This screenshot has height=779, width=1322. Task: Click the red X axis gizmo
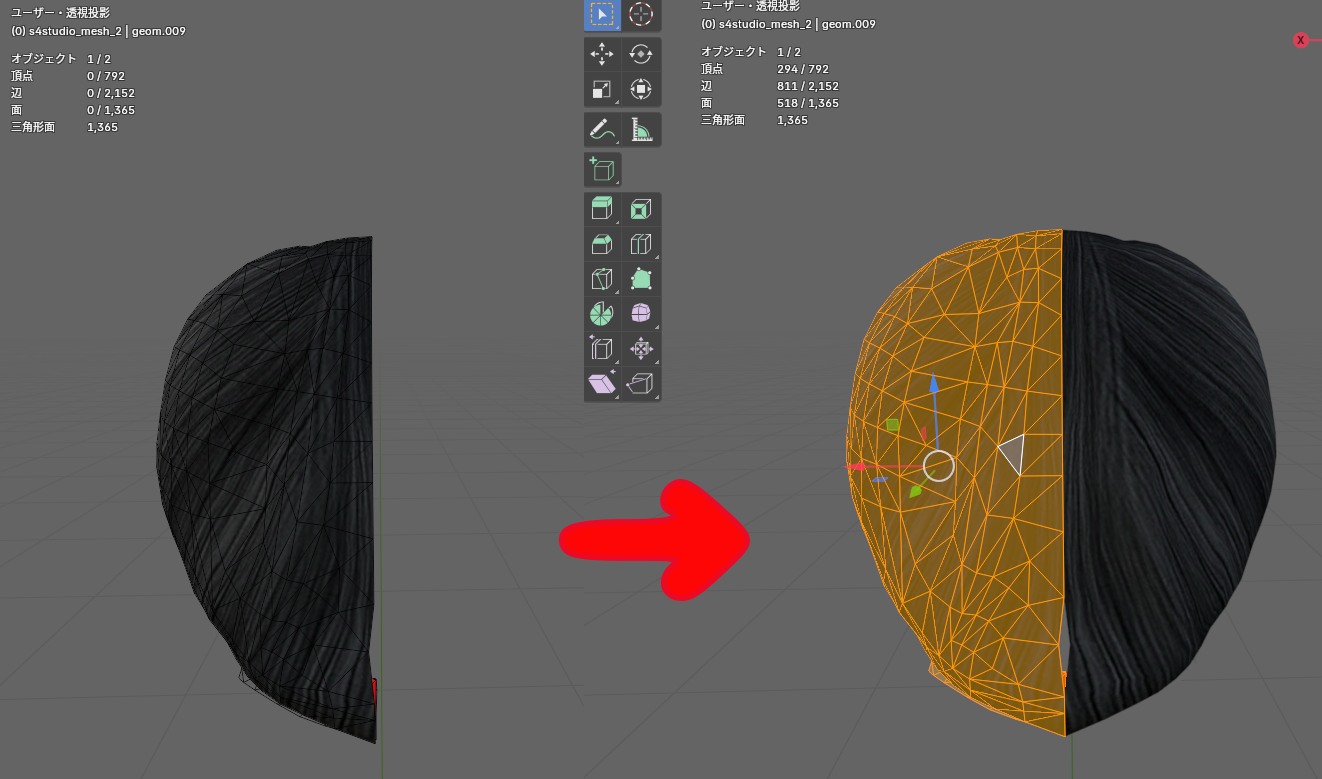tap(1300, 40)
